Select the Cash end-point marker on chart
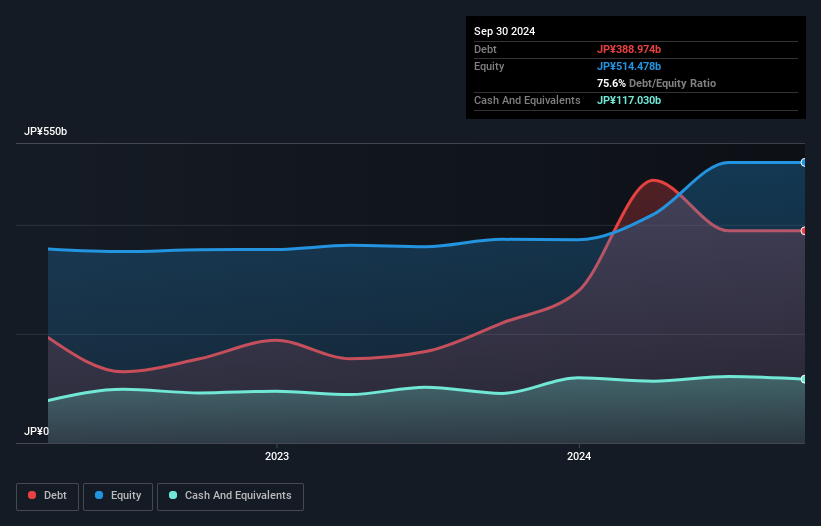The image size is (821, 526). 804,379
